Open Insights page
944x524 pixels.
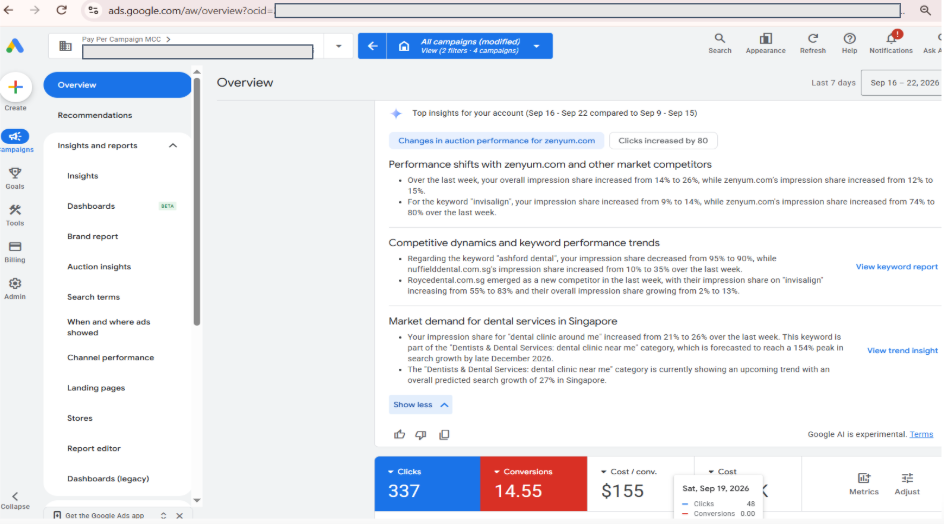82,176
